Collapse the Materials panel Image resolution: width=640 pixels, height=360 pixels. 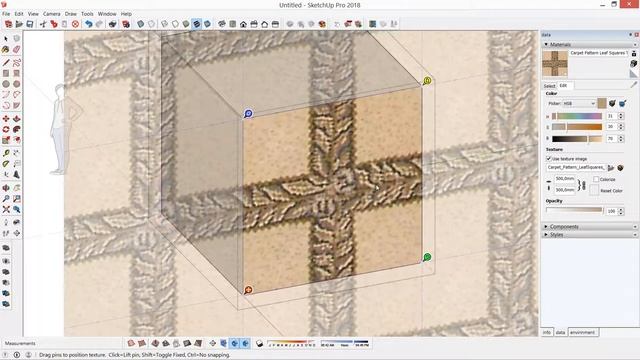point(546,44)
